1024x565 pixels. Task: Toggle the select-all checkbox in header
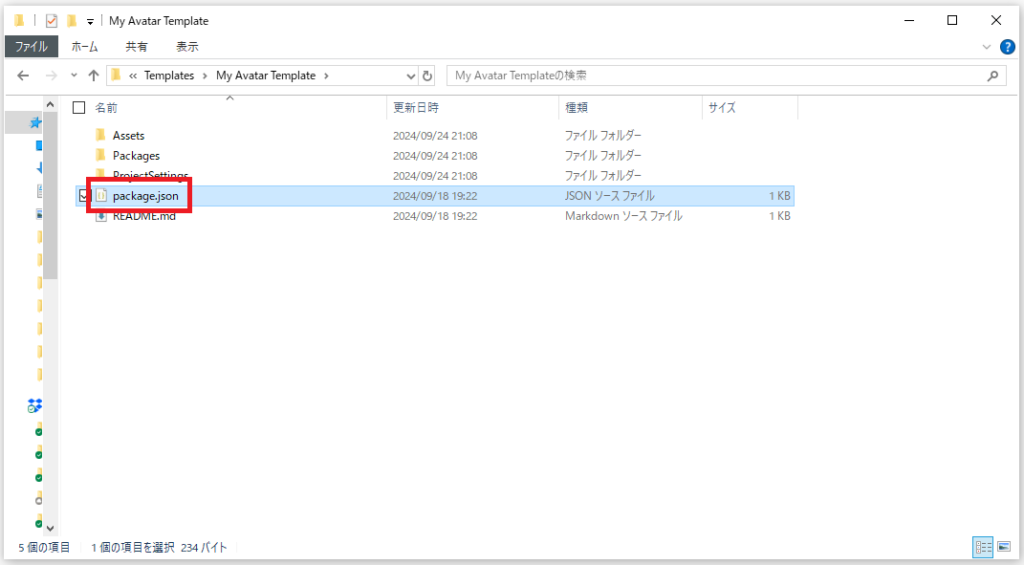[x=79, y=108]
